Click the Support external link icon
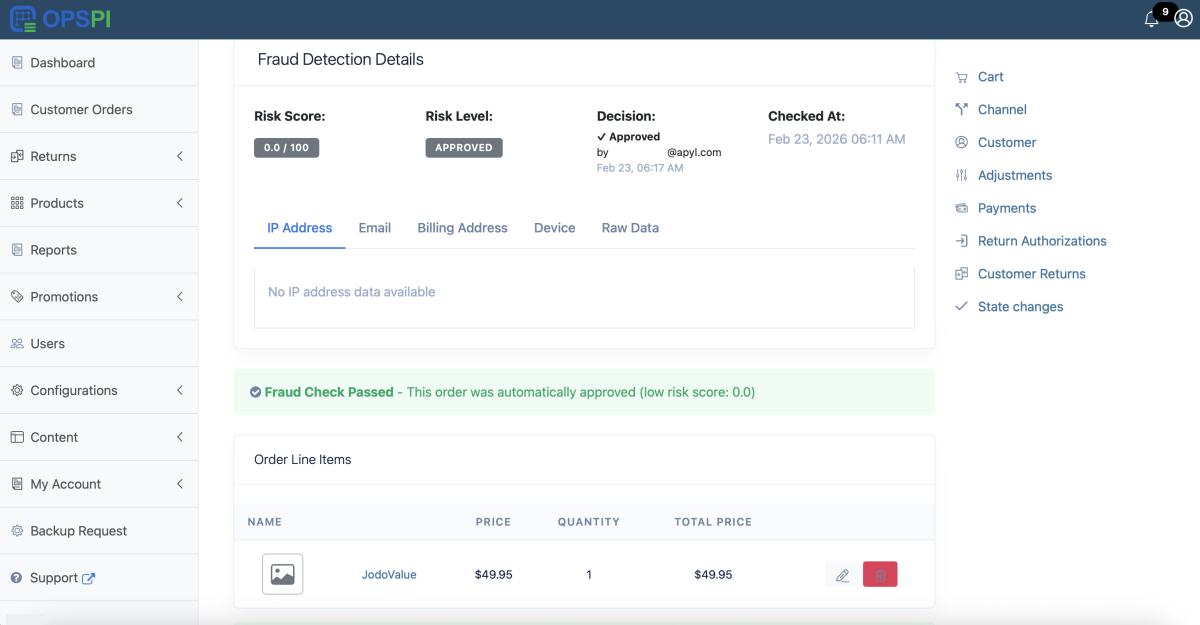The width and height of the screenshot is (1200, 625). [88, 578]
